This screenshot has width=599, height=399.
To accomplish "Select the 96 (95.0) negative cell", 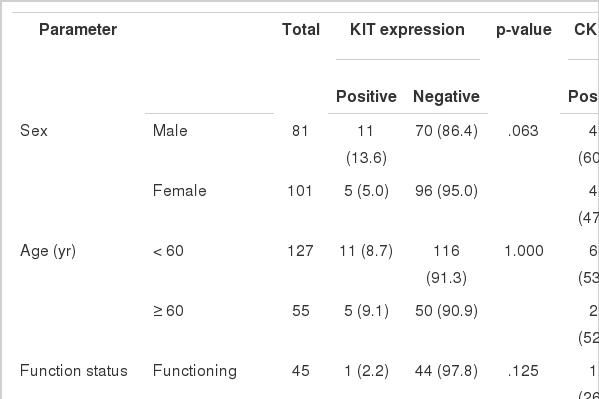I will 446,191.
